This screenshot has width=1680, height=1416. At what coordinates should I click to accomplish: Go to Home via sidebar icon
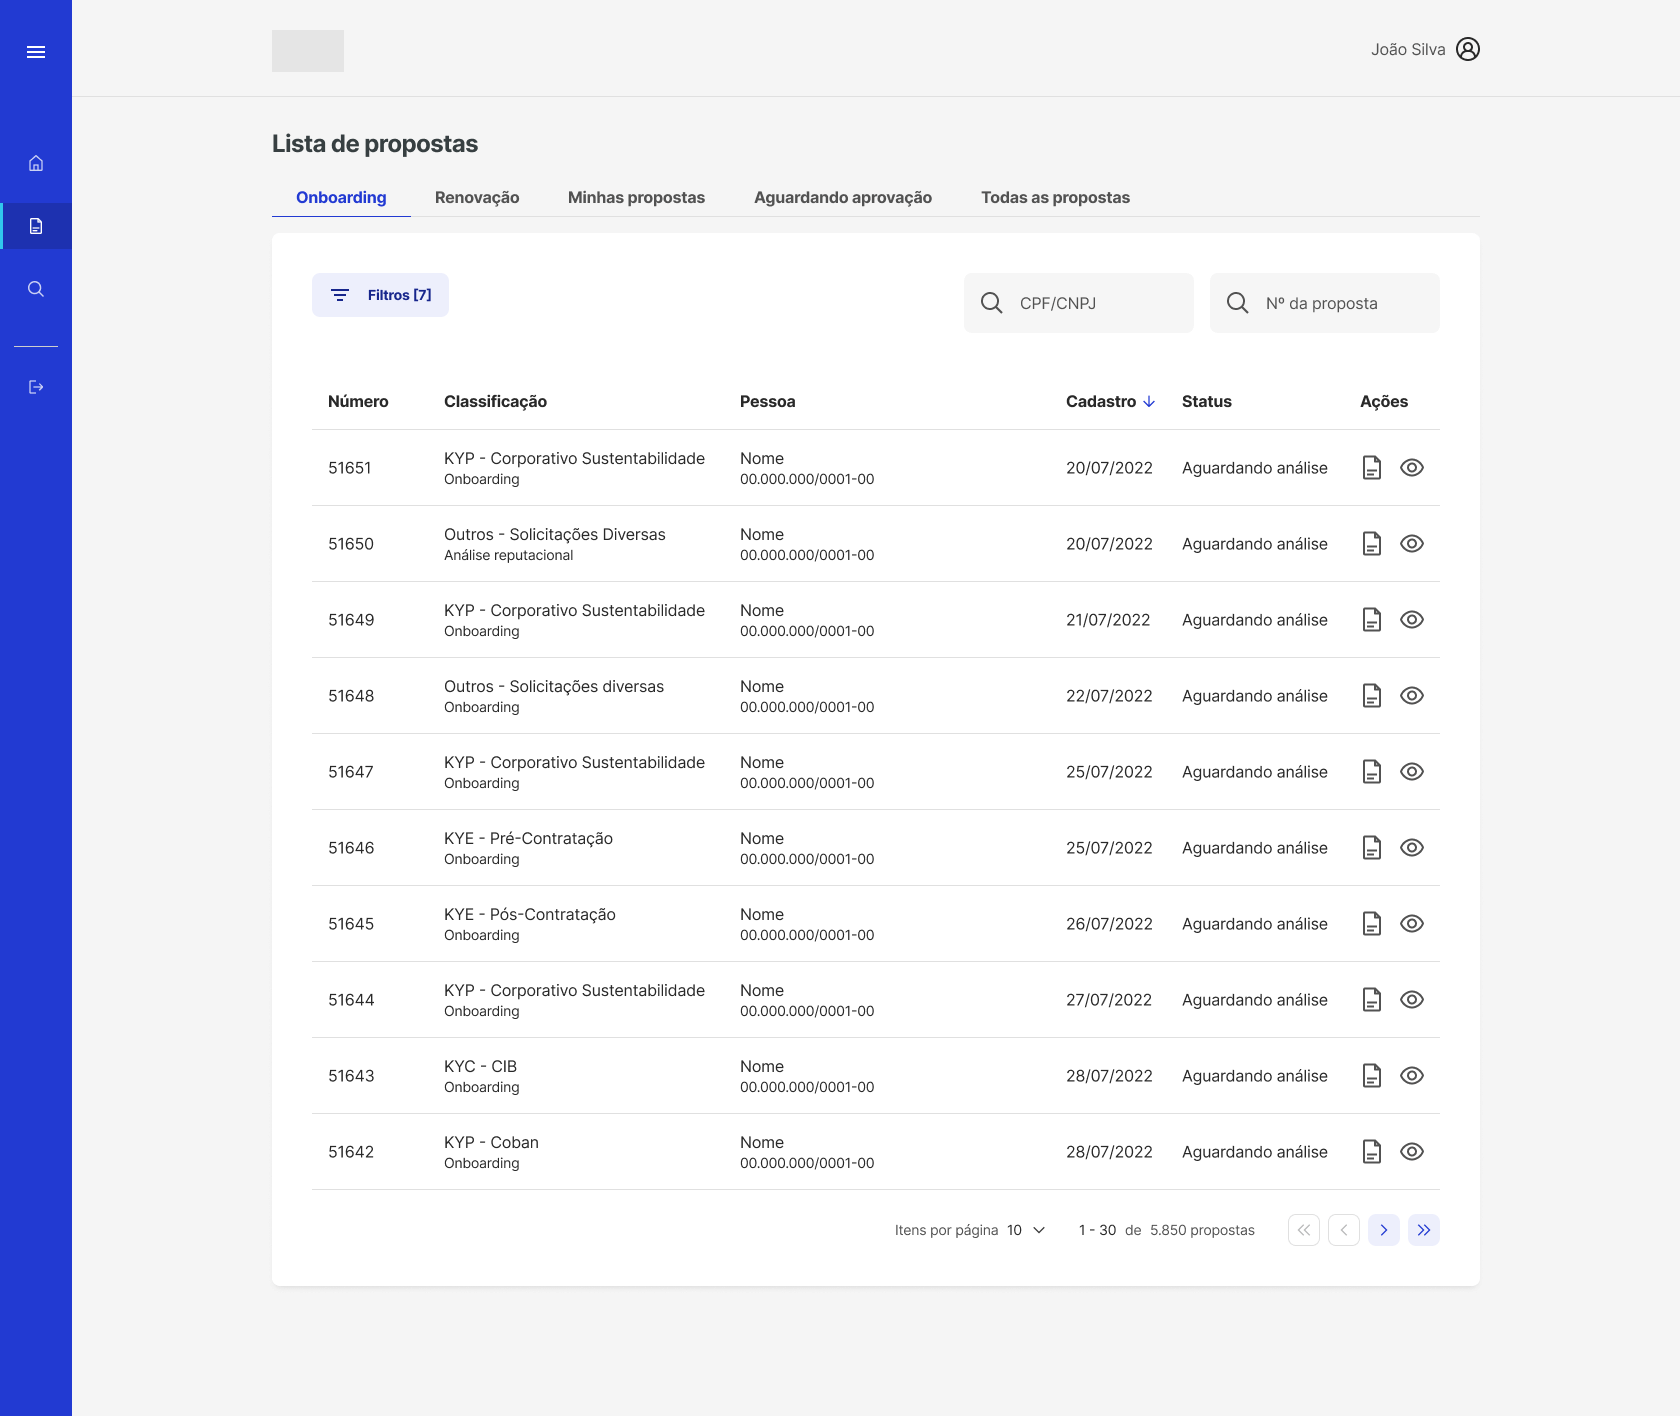click(x=36, y=163)
